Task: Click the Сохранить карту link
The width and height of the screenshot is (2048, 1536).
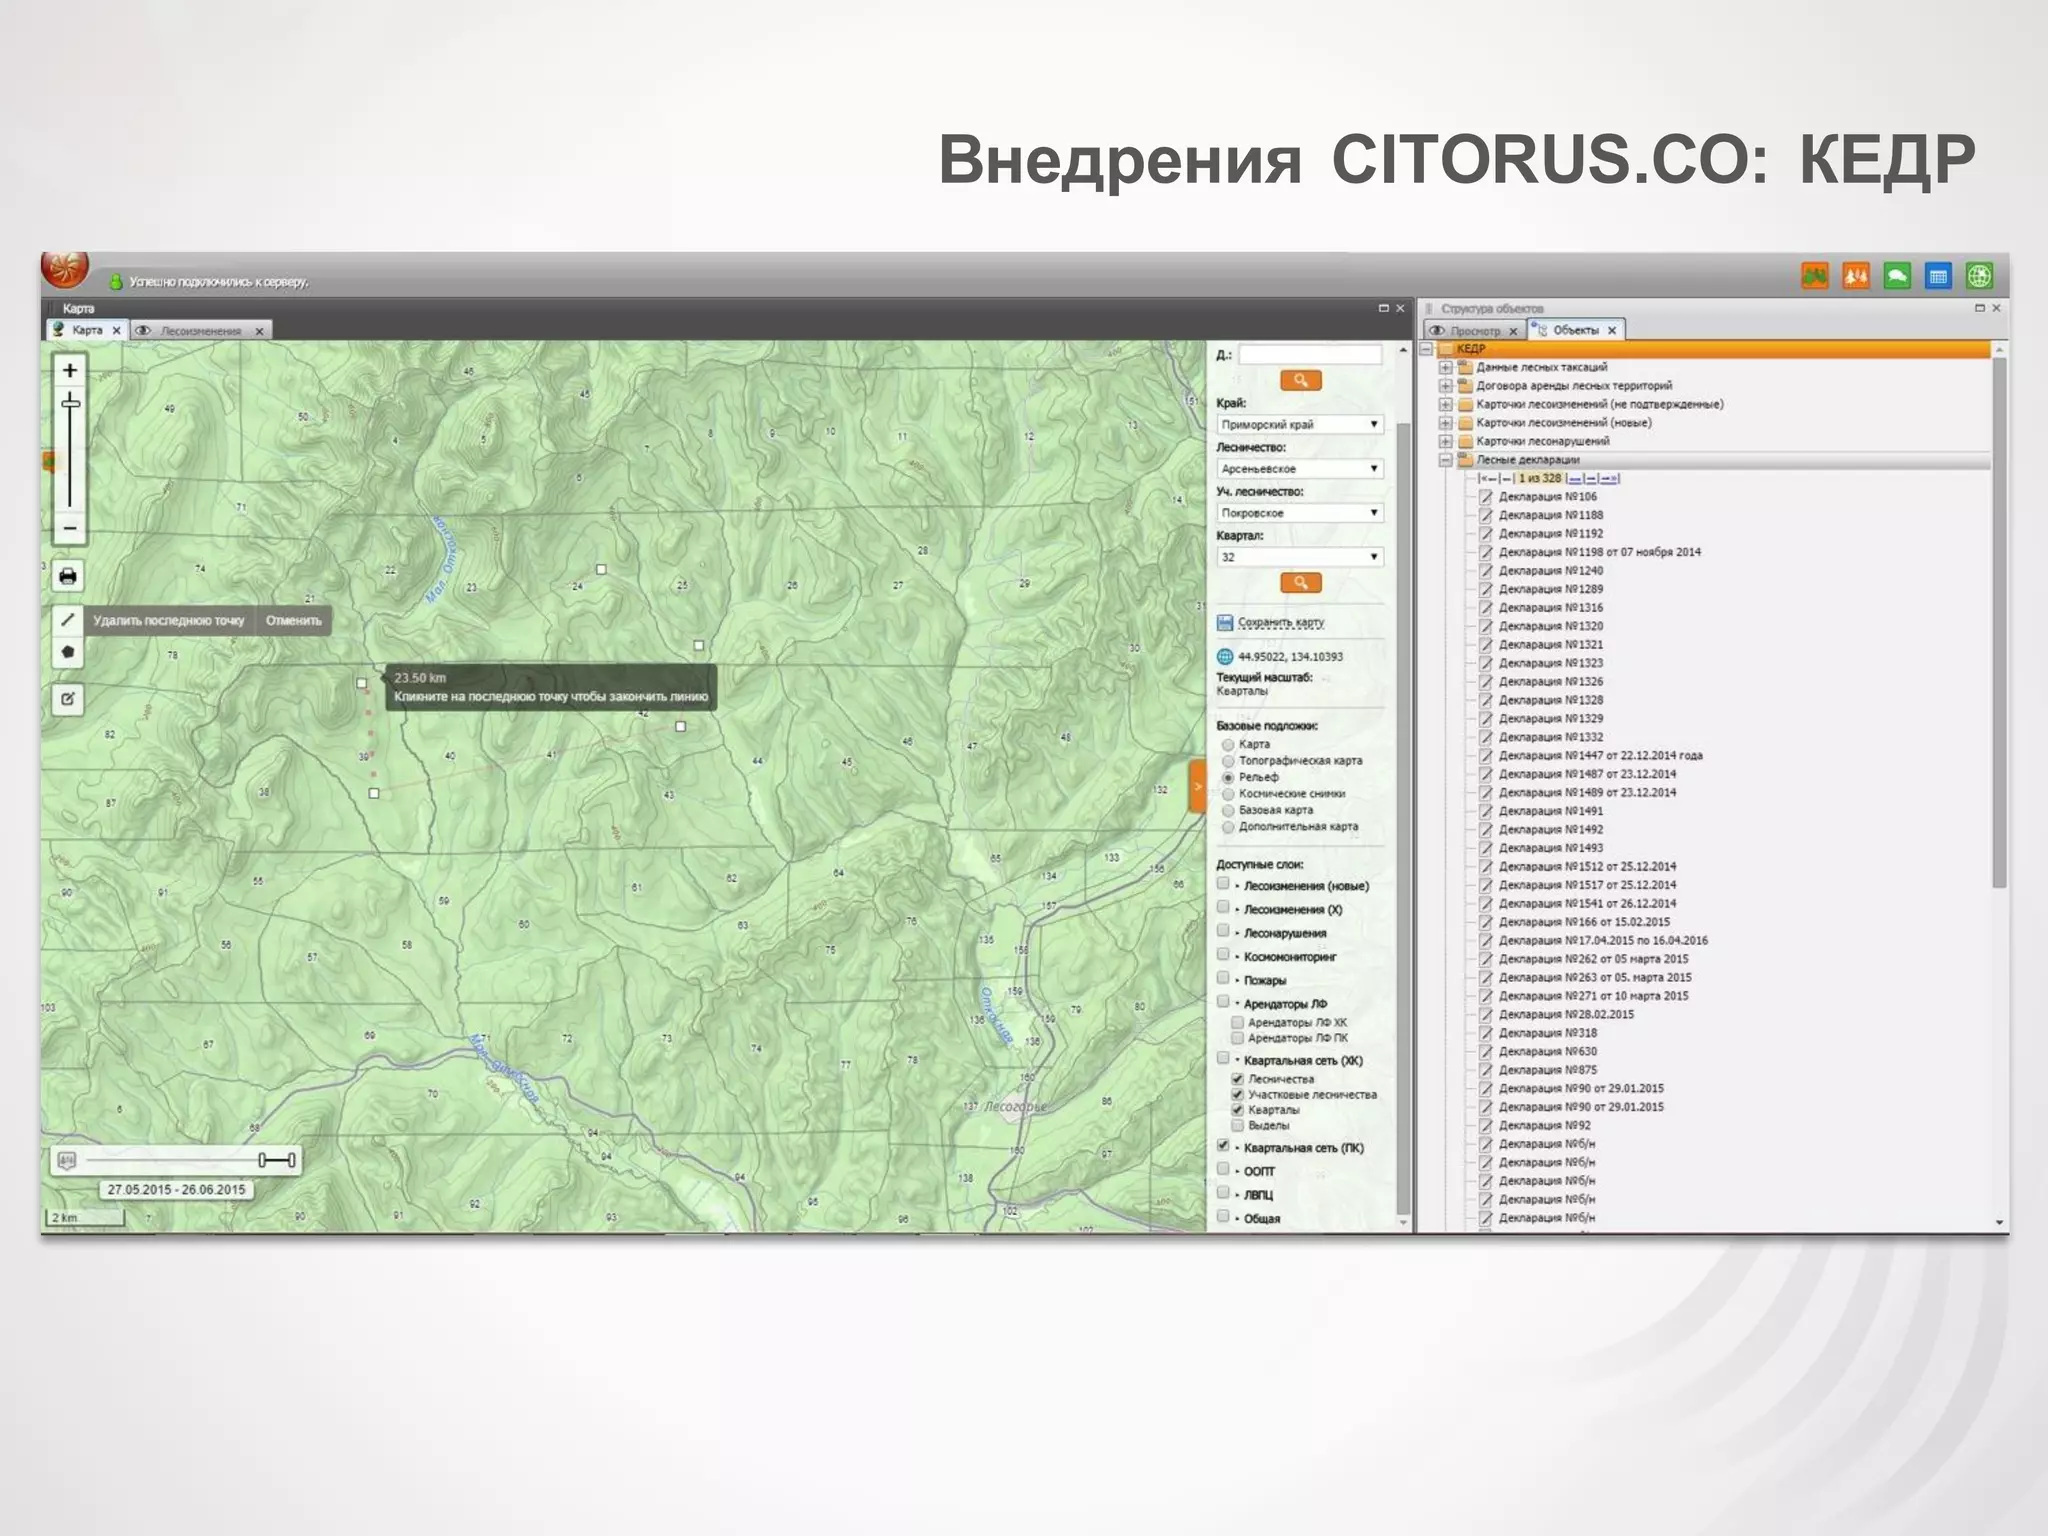Action: [x=1281, y=622]
